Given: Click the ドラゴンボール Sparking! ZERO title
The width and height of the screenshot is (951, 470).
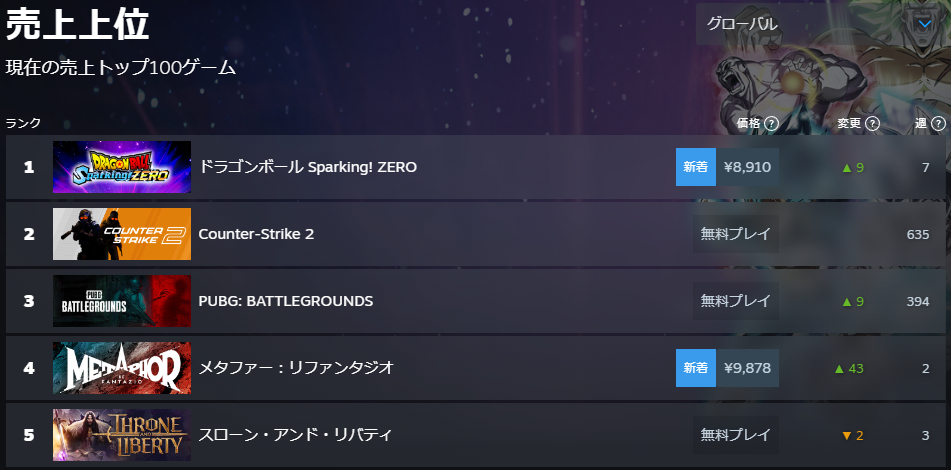Looking at the screenshot, I should 308,167.
